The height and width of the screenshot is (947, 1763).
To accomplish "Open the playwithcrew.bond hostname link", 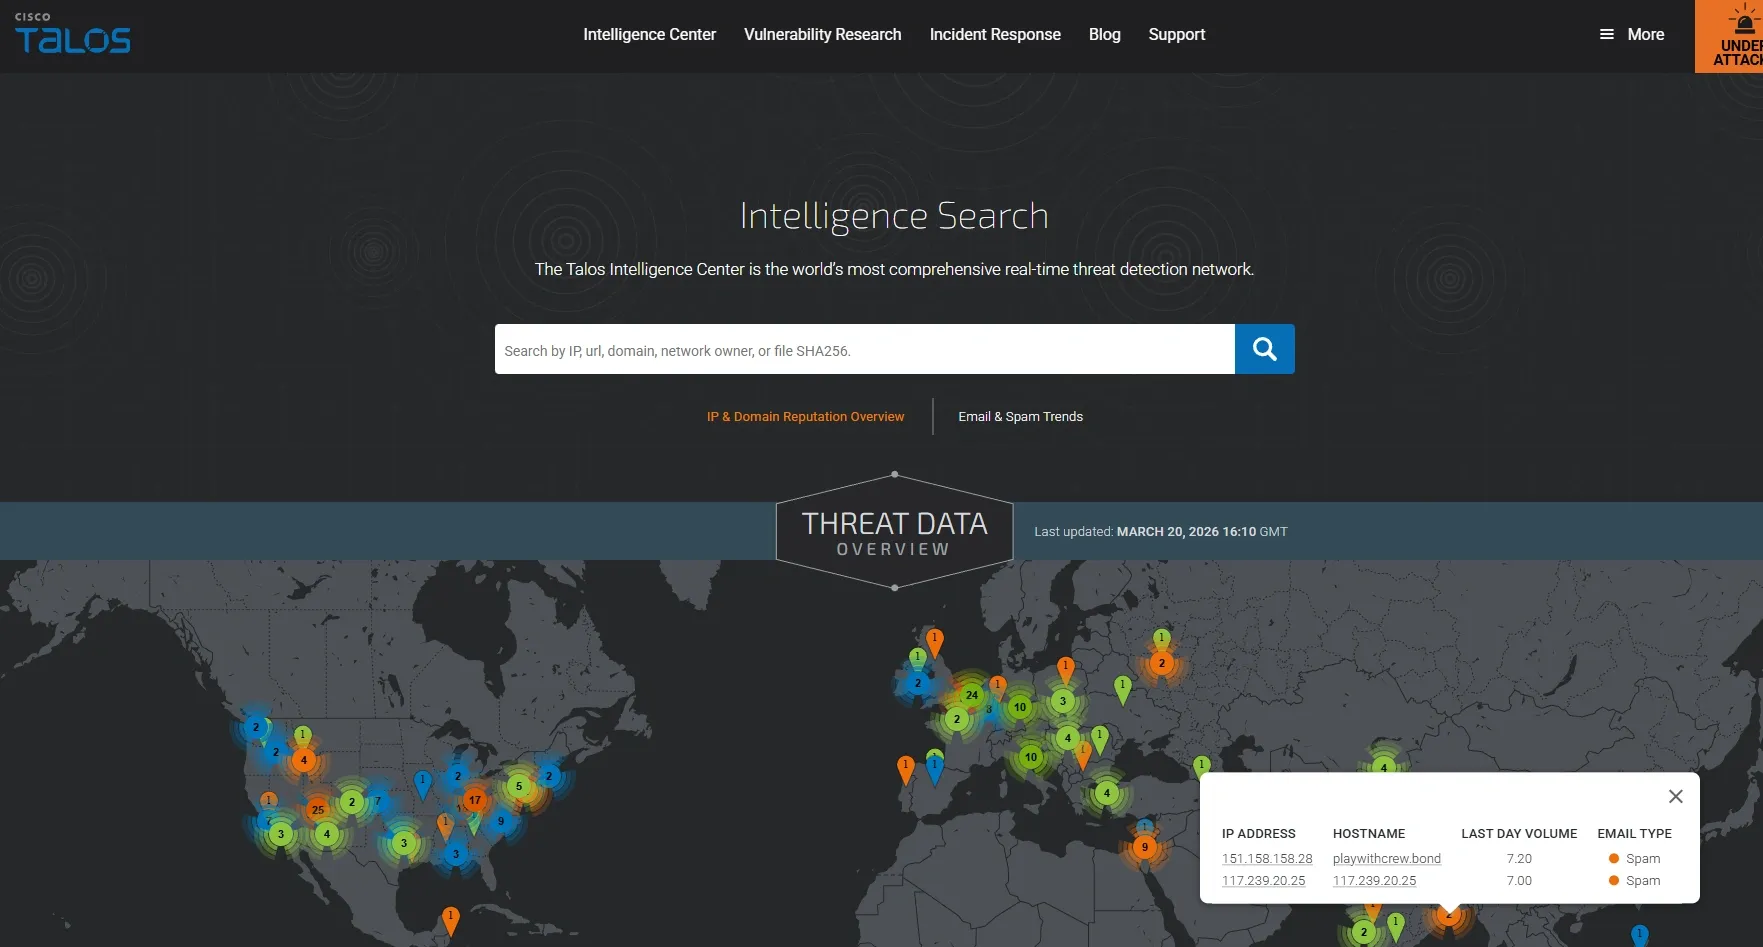I will pyautogui.click(x=1386, y=859).
